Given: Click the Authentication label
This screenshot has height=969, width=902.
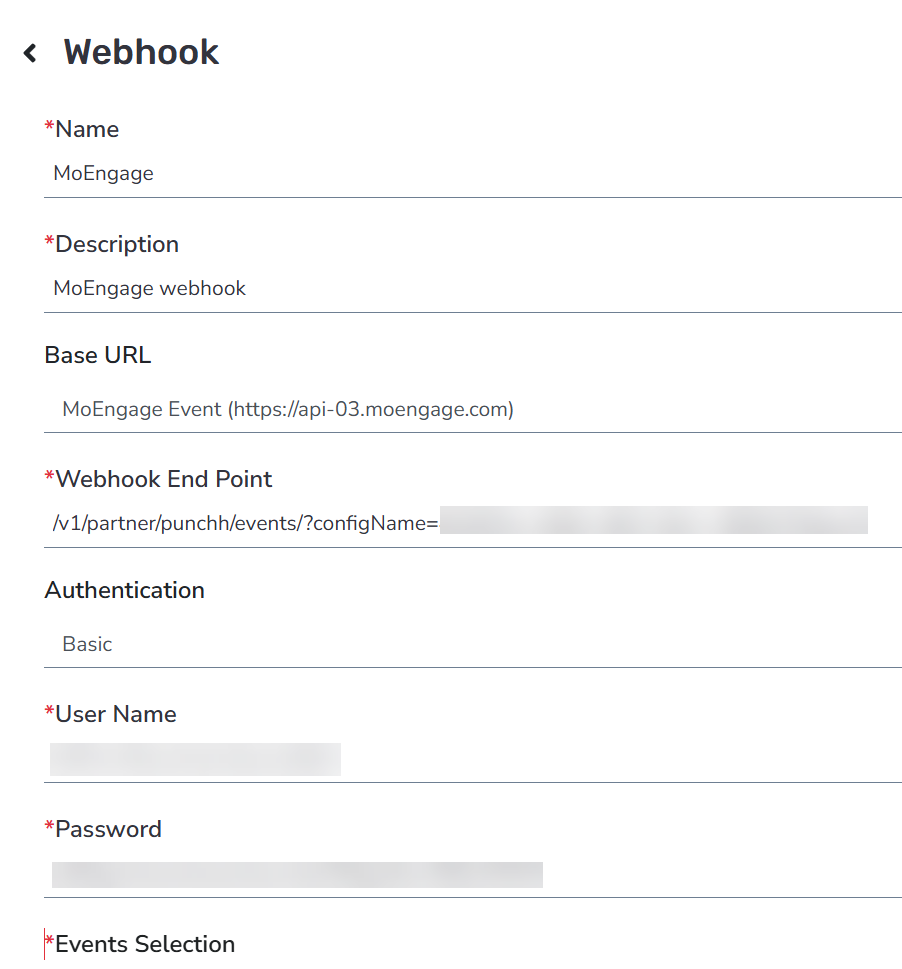Looking at the screenshot, I should pyautogui.click(x=124, y=590).
